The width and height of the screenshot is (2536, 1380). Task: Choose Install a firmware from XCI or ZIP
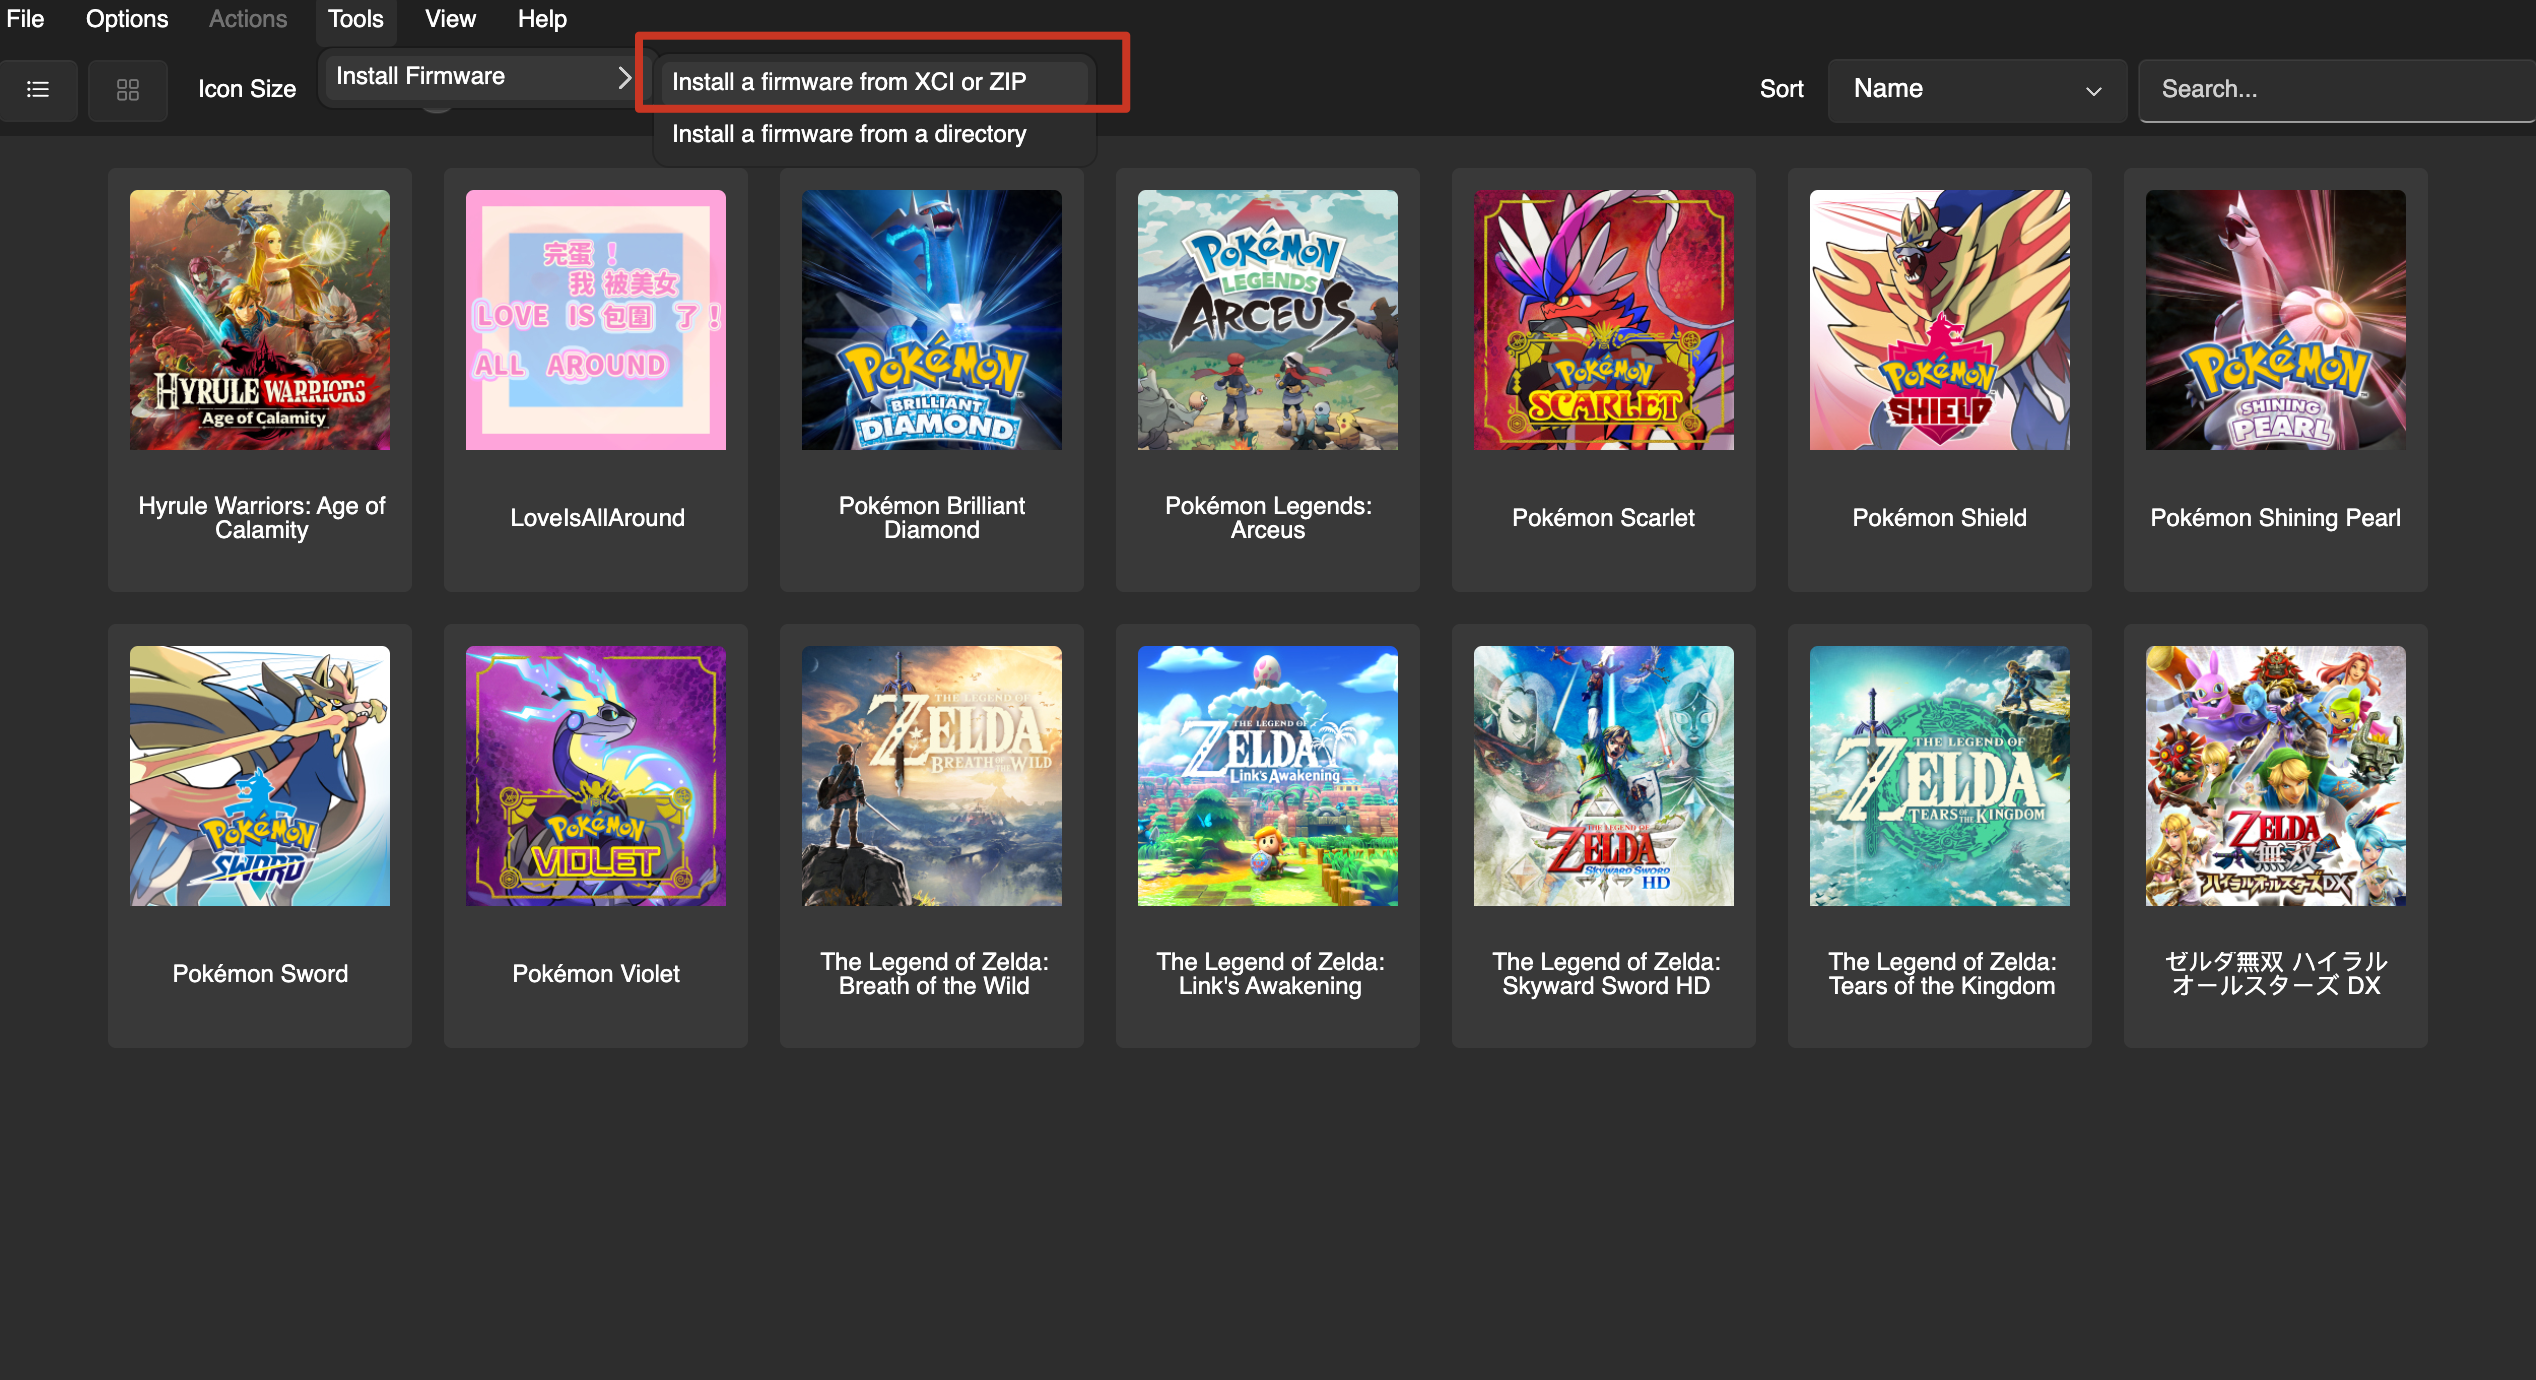pyautogui.click(x=849, y=82)
